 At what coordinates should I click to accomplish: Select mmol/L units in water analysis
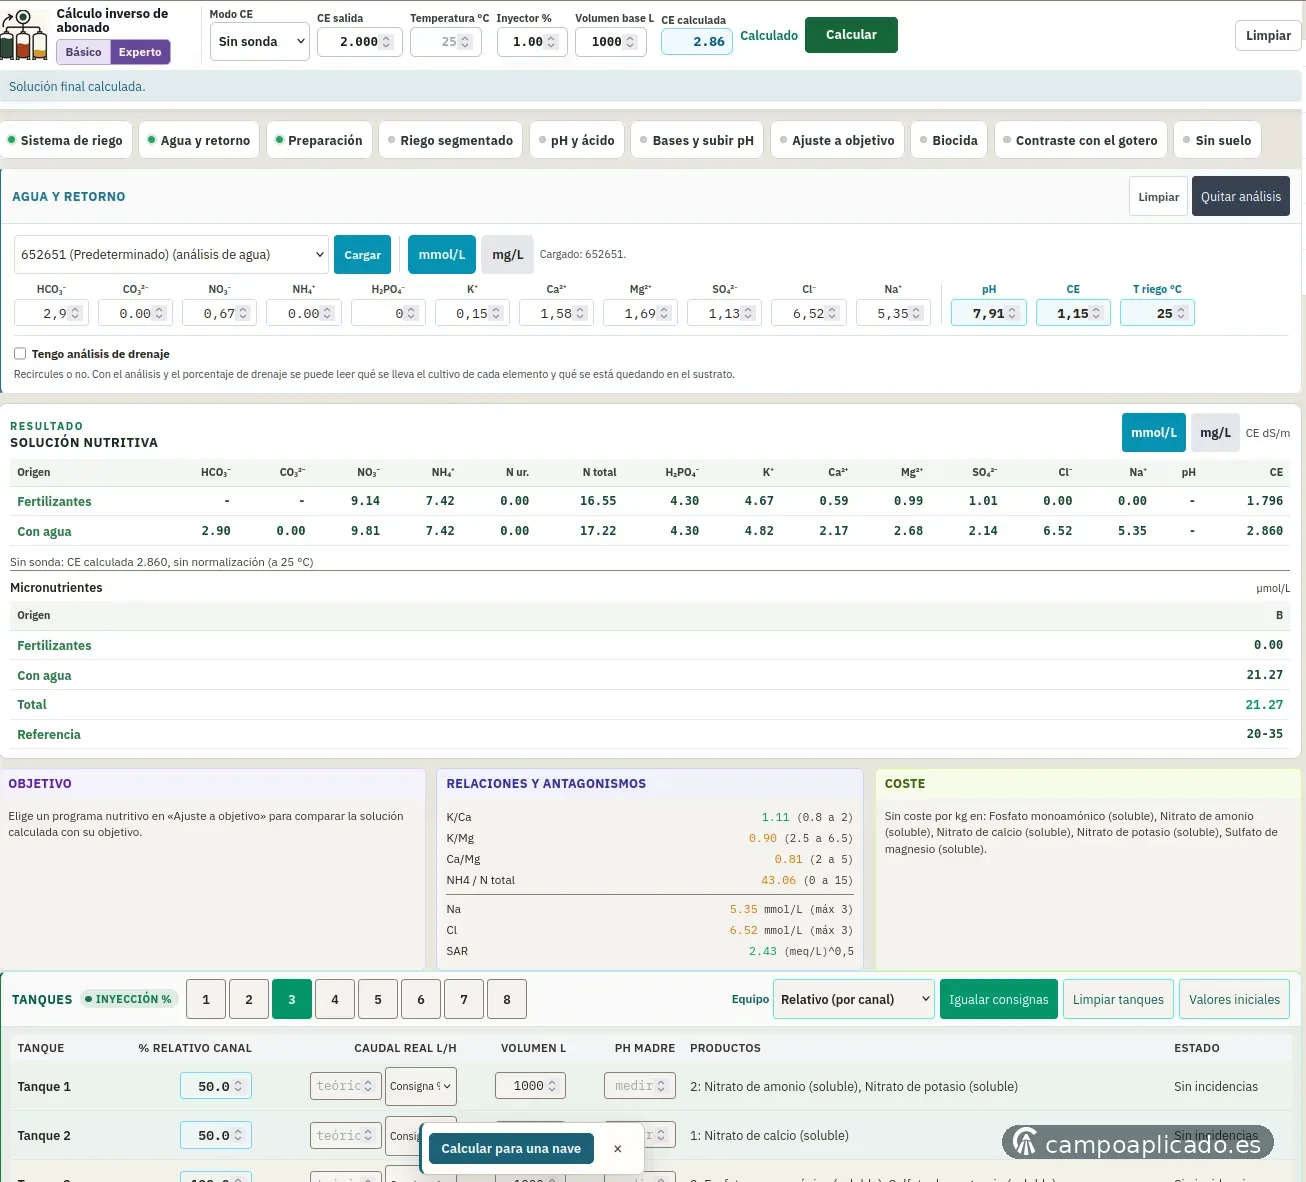pos(441,255)
